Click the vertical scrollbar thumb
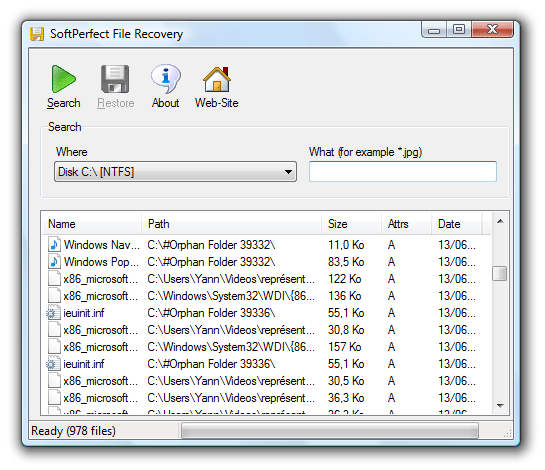 (x=500, y=273)
